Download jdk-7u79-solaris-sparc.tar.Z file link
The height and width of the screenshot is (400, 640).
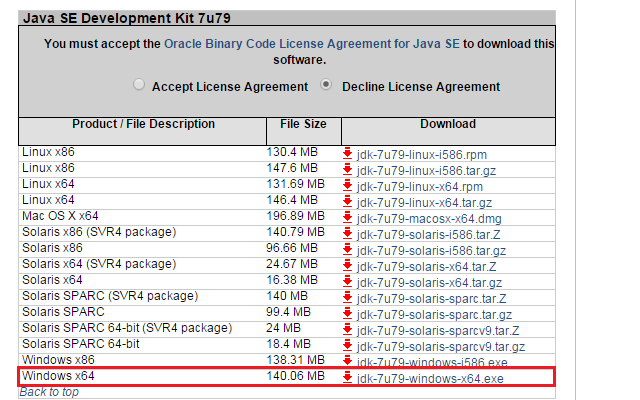click(431, 298)
